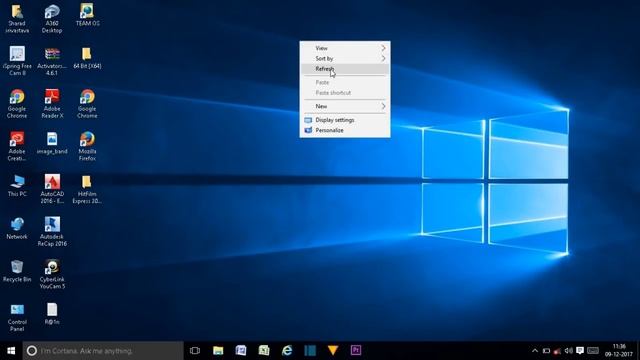This screenshot has width=640, height=360.
Task: Open the View submenu in context menu
Action: [345, 48]
